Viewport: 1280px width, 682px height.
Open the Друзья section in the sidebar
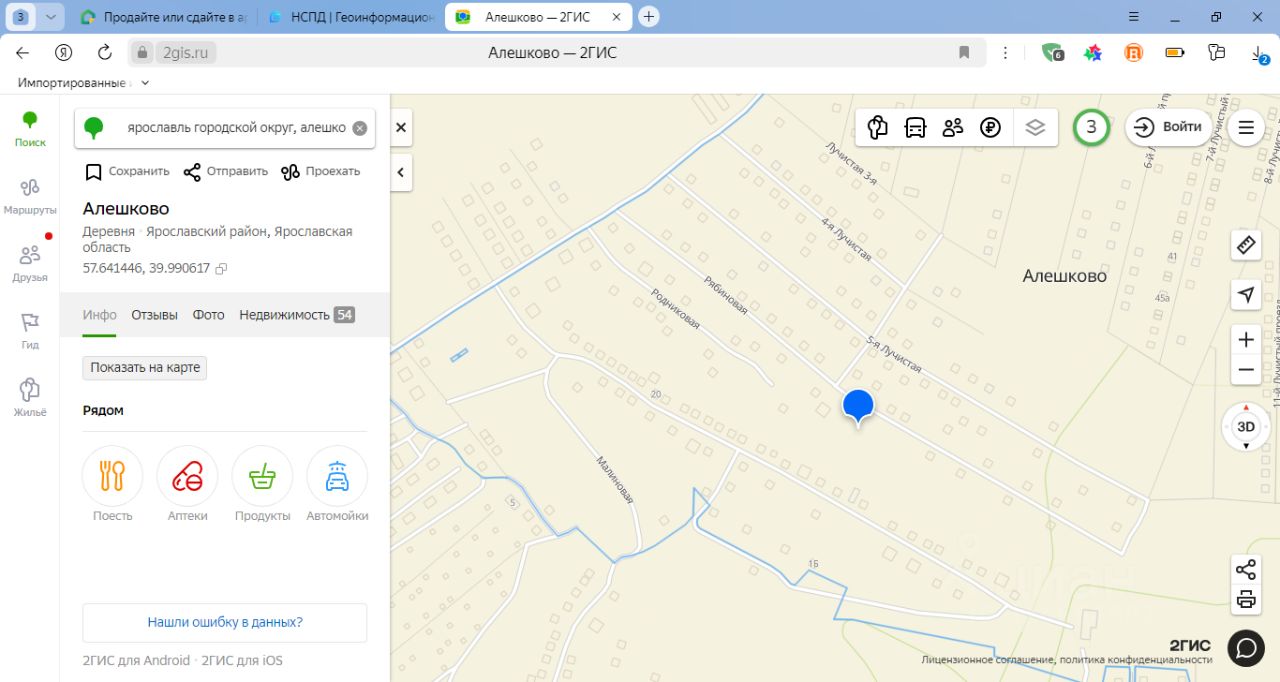click(x=30, y=263)
